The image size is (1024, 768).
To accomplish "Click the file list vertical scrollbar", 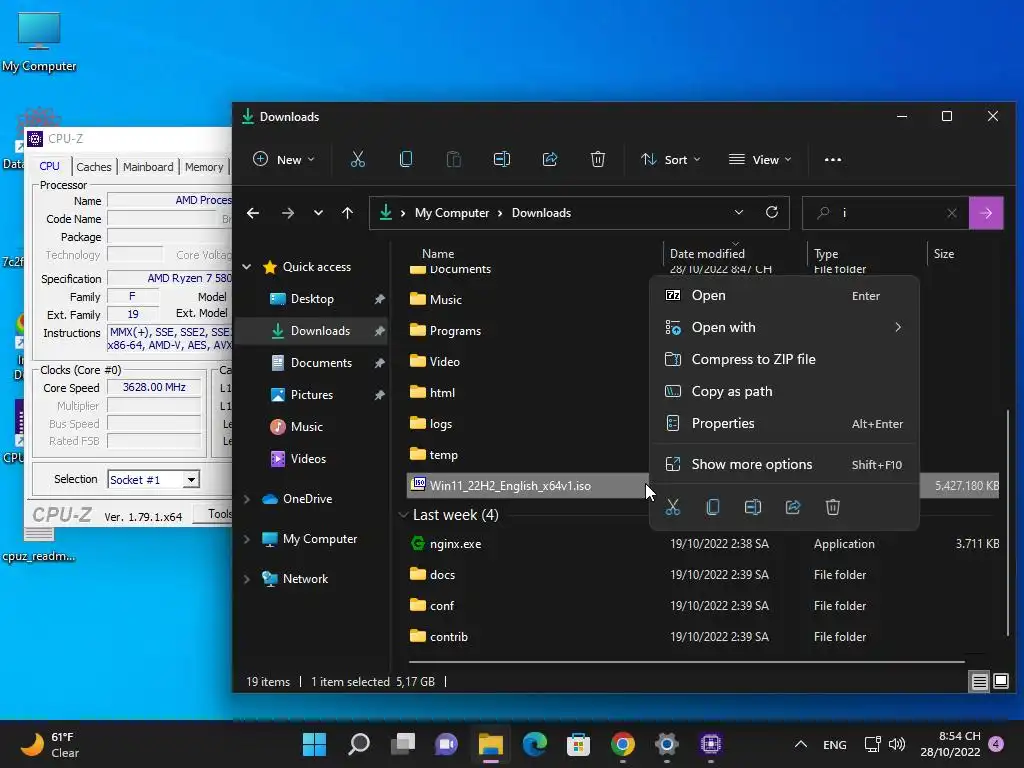I will pyautogui.click(x=1008, y=522).
